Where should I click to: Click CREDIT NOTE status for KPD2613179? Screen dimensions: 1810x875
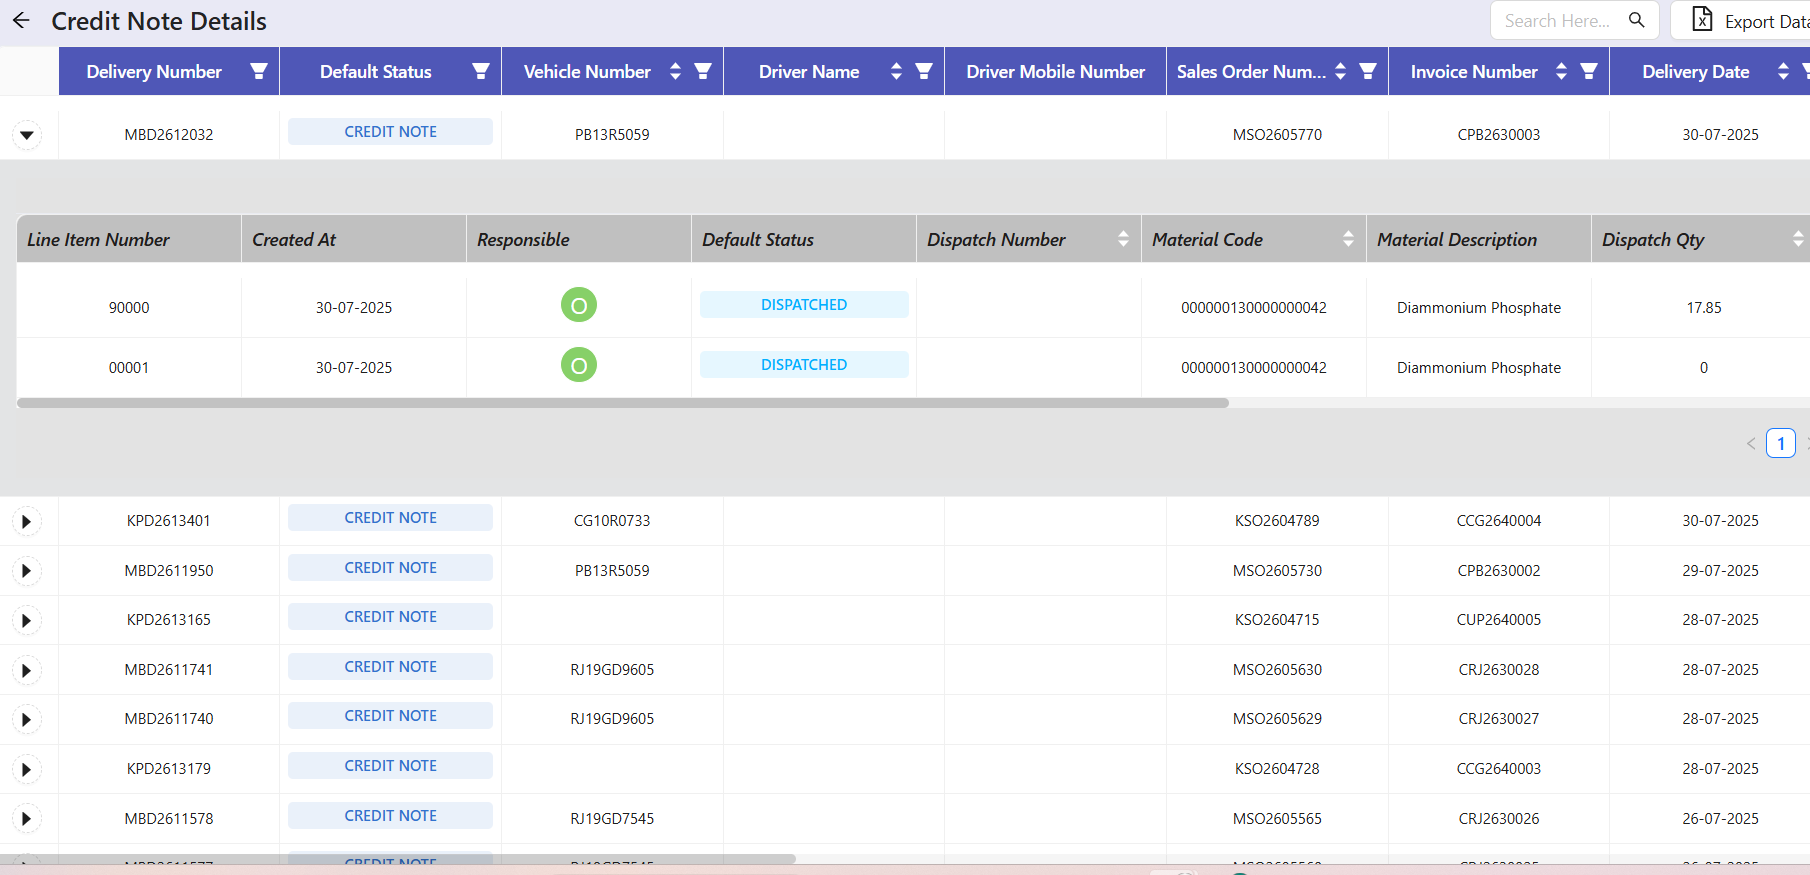click(x=390, y=766)
